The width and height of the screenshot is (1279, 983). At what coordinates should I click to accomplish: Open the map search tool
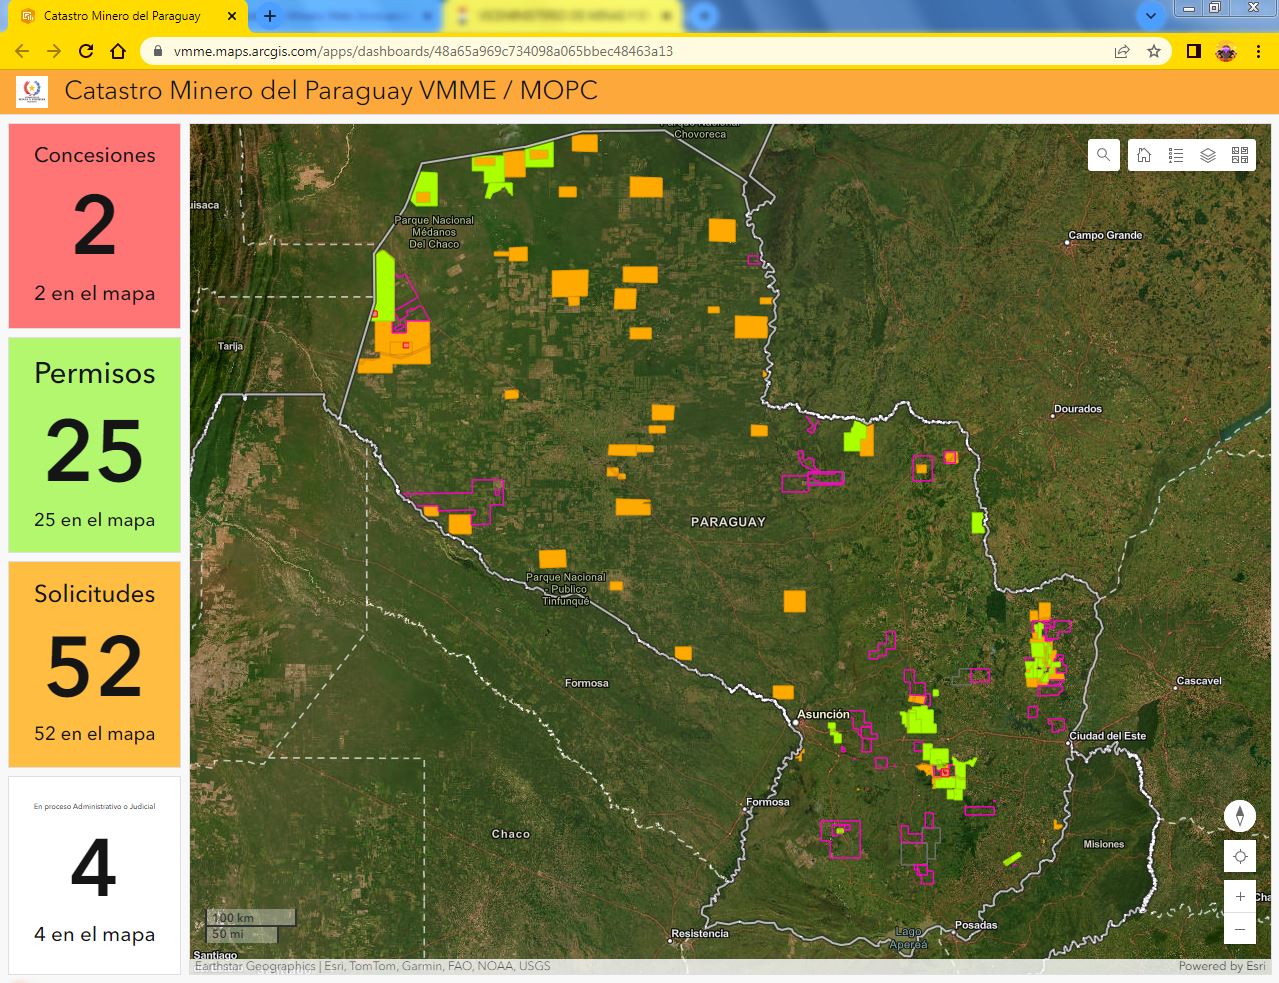click(x=1103, y=155)
